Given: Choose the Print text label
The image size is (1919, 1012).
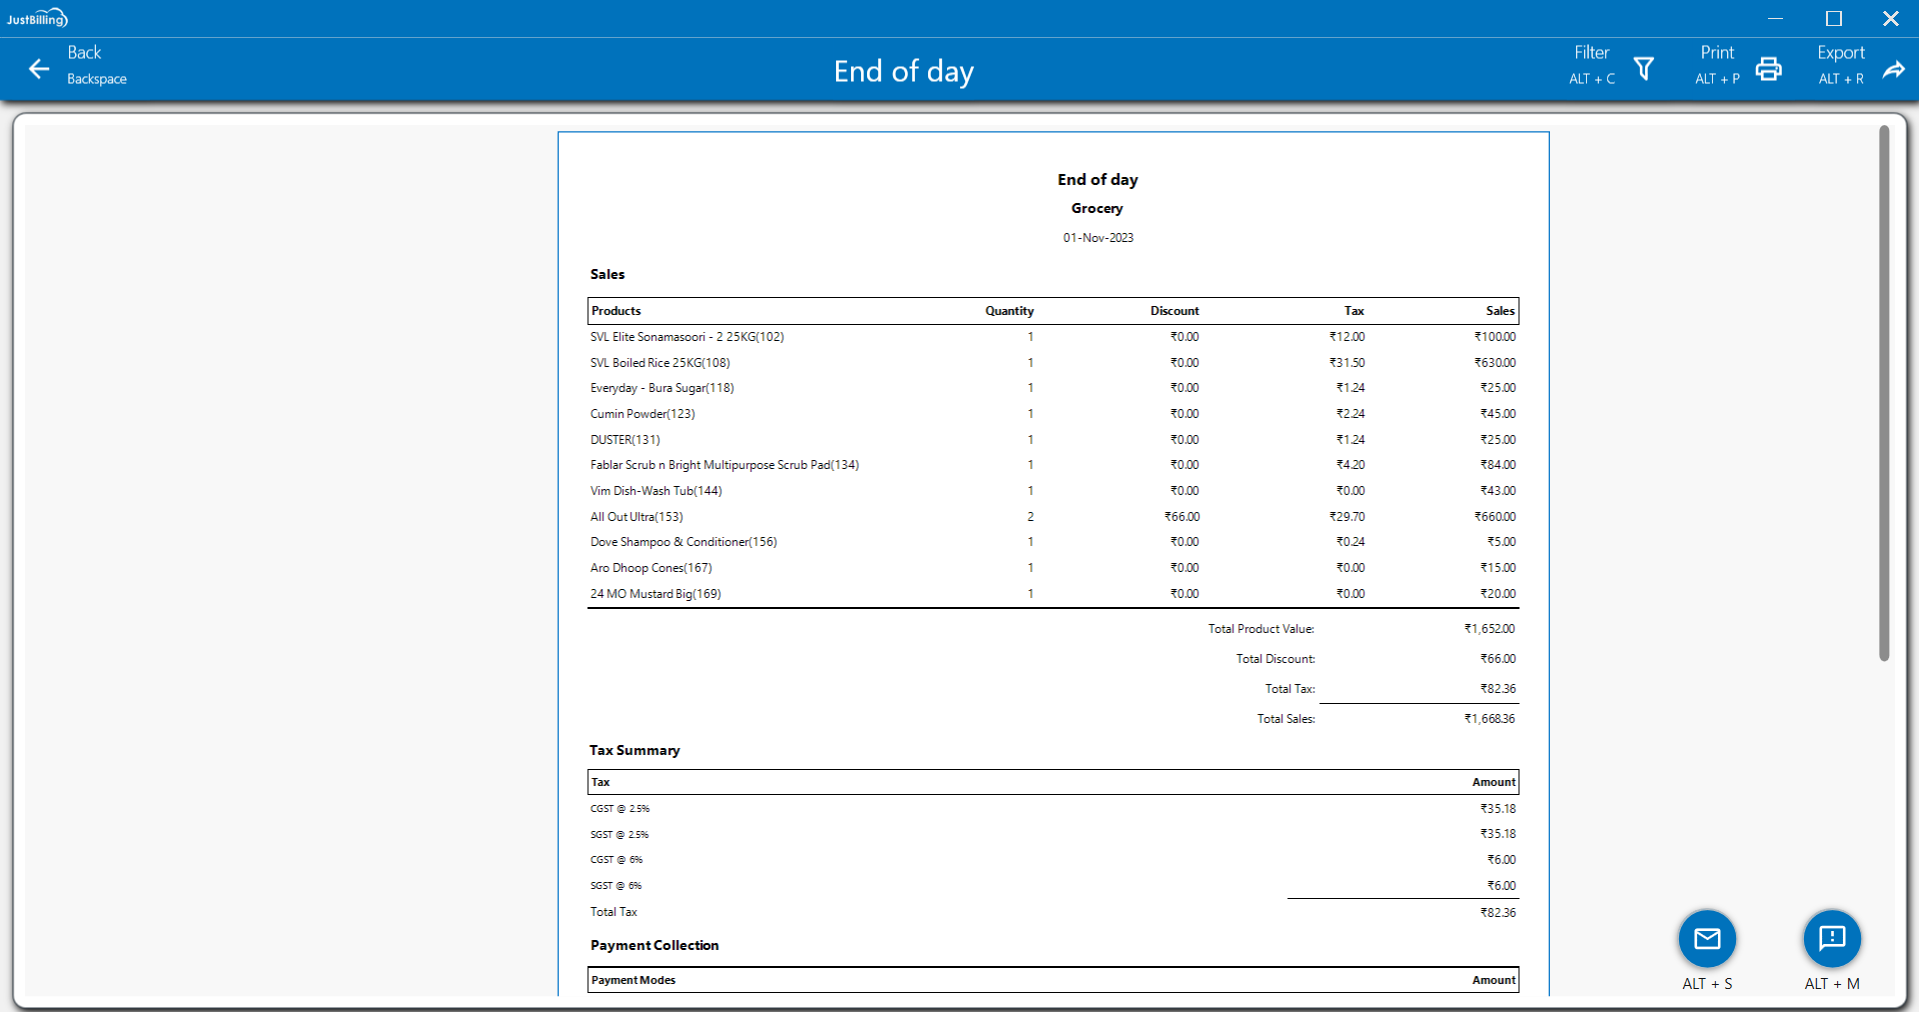Looking at the screenshot, I should [x=1717, y=53].
